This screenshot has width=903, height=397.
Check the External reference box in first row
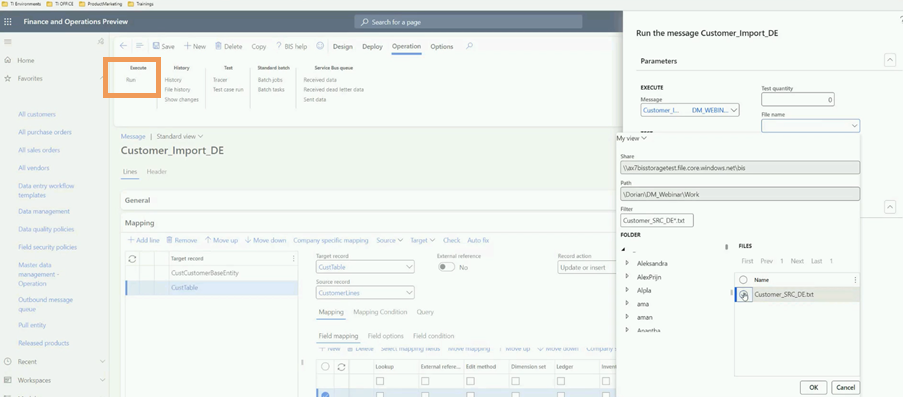click(x=424, y=381)
